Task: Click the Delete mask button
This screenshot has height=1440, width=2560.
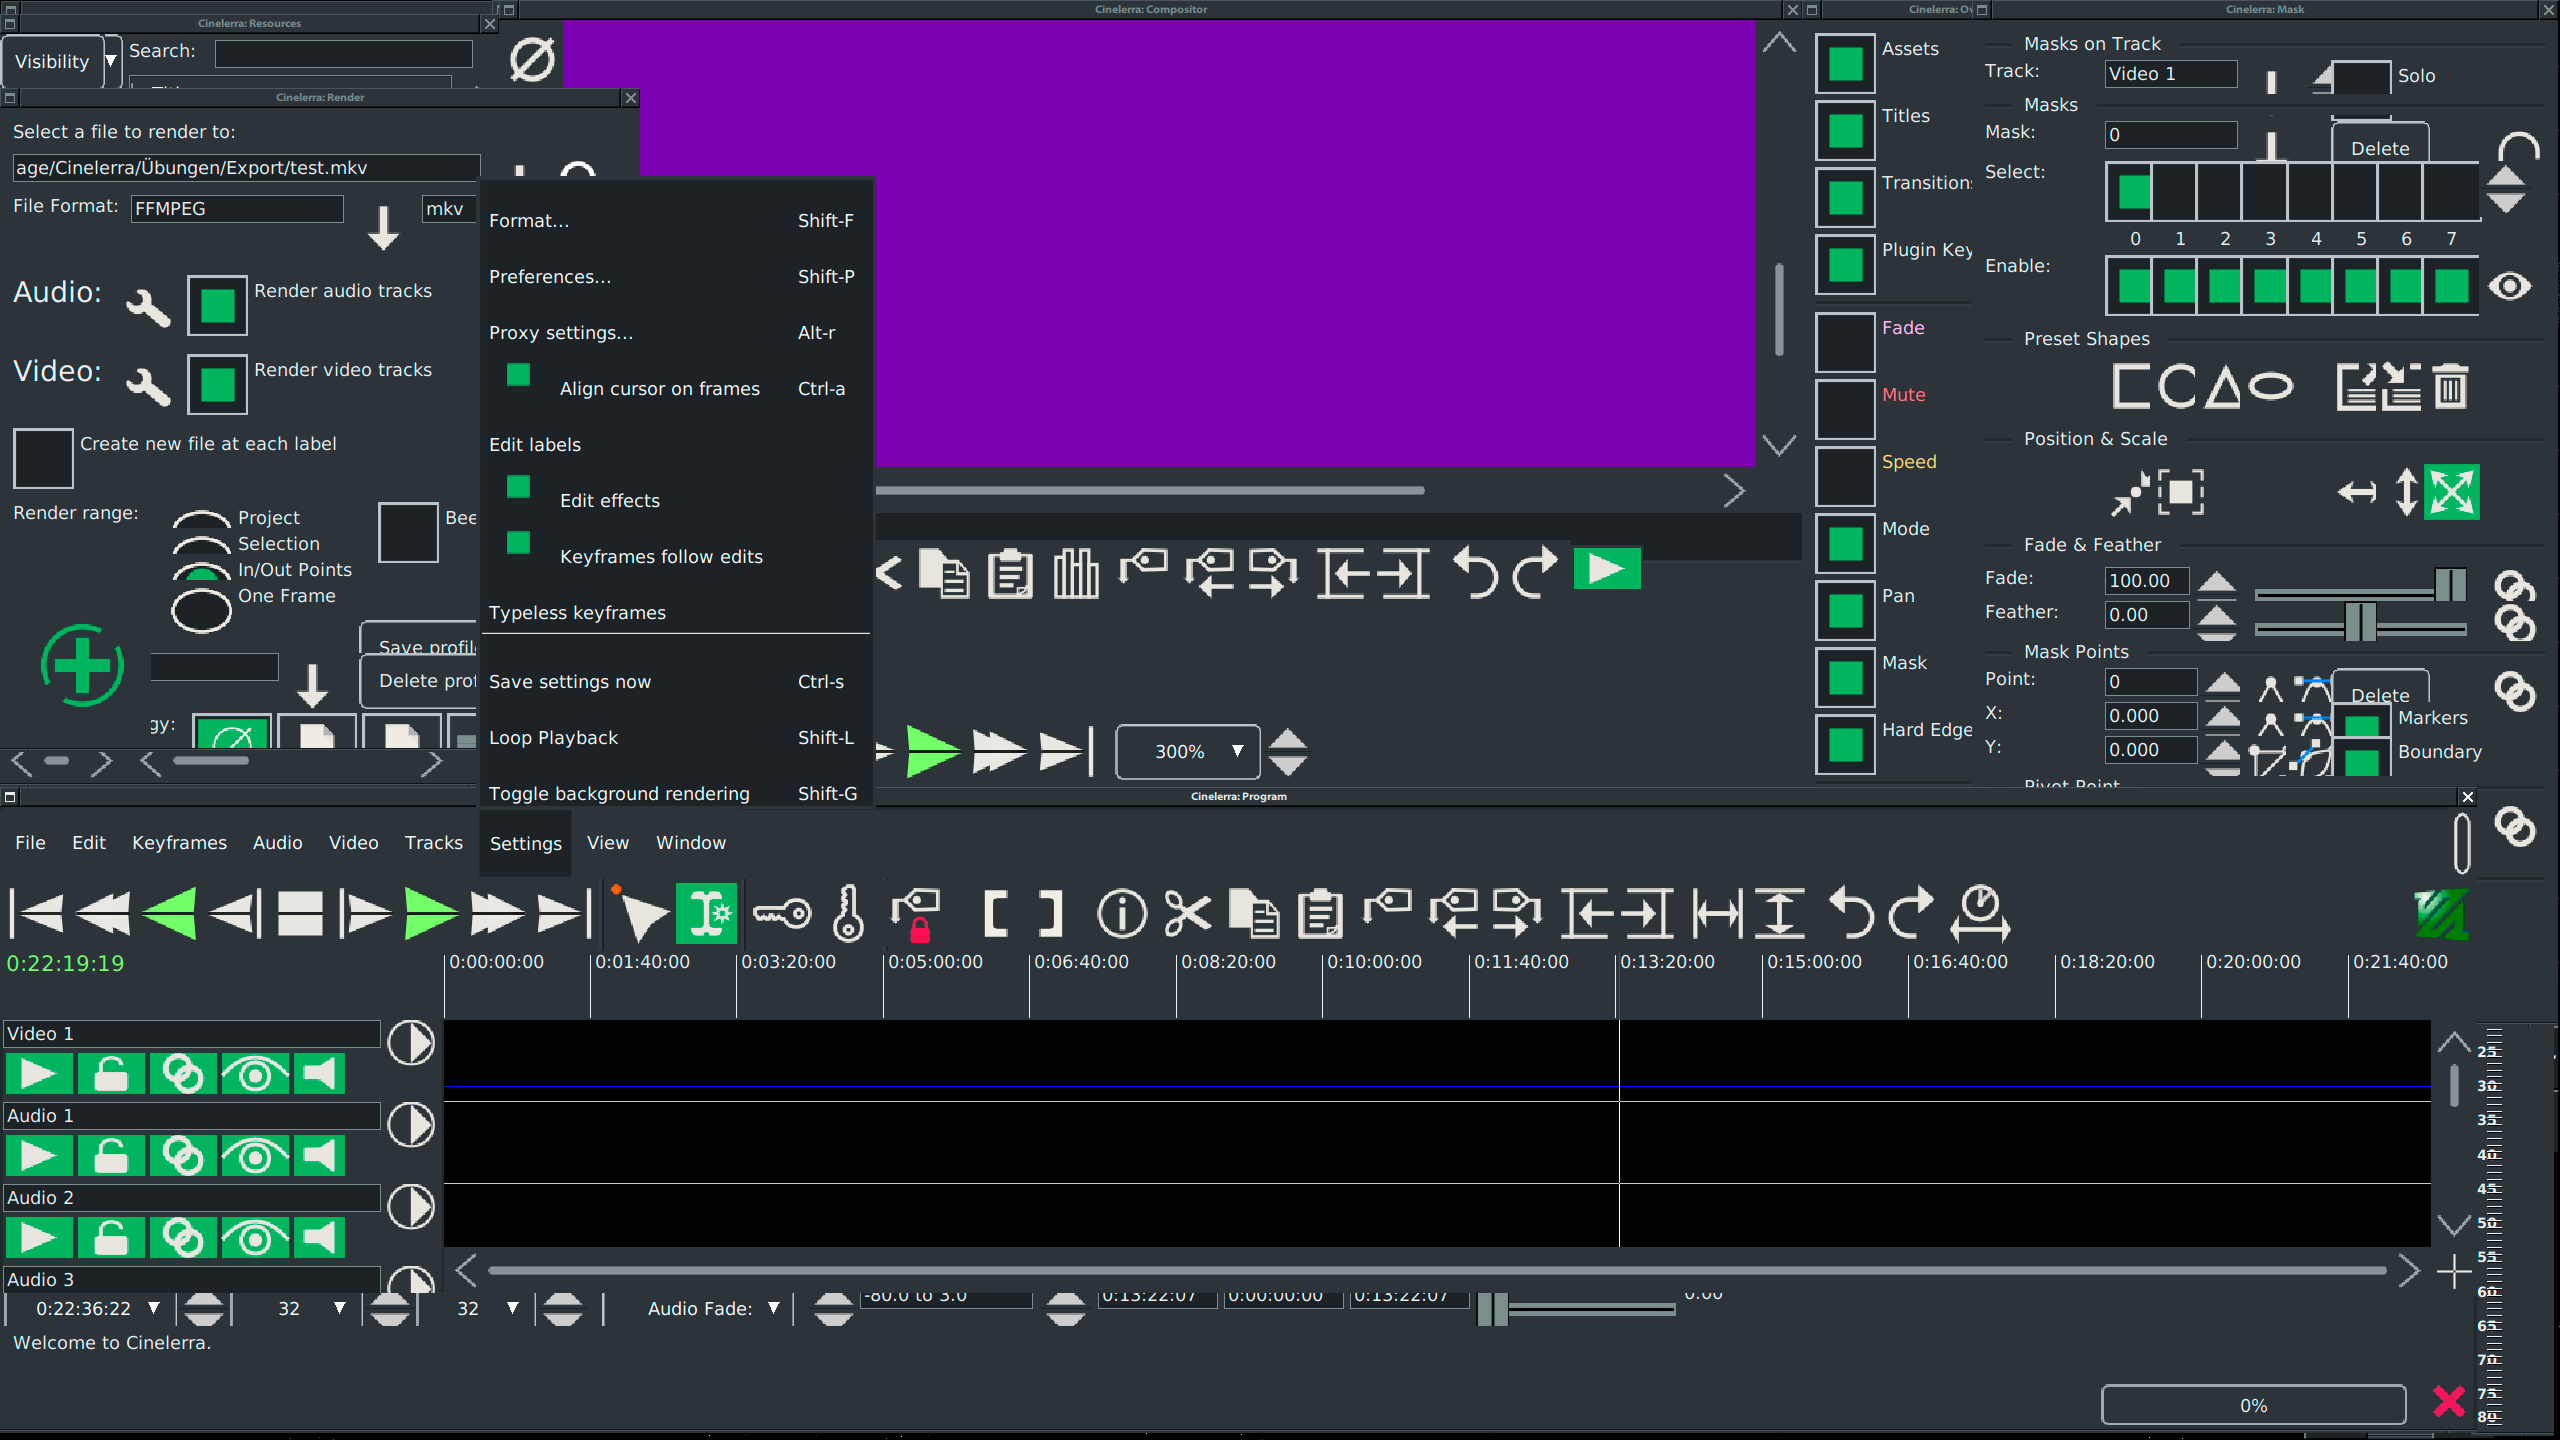Action: point(2379,147)
